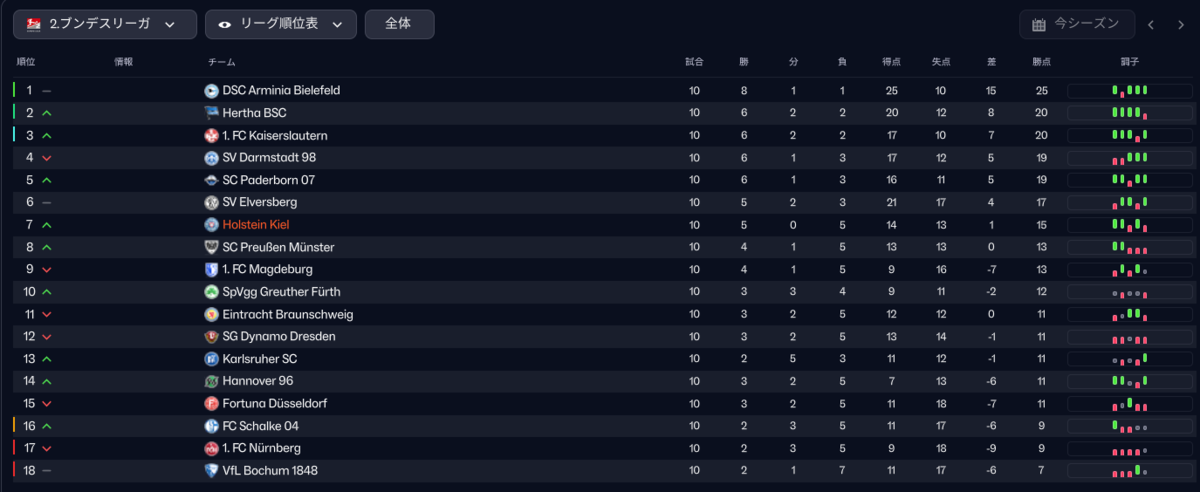Open the 今シーズン season selector
This screenshot has width=1200, height=492.
click(1078, 24)
